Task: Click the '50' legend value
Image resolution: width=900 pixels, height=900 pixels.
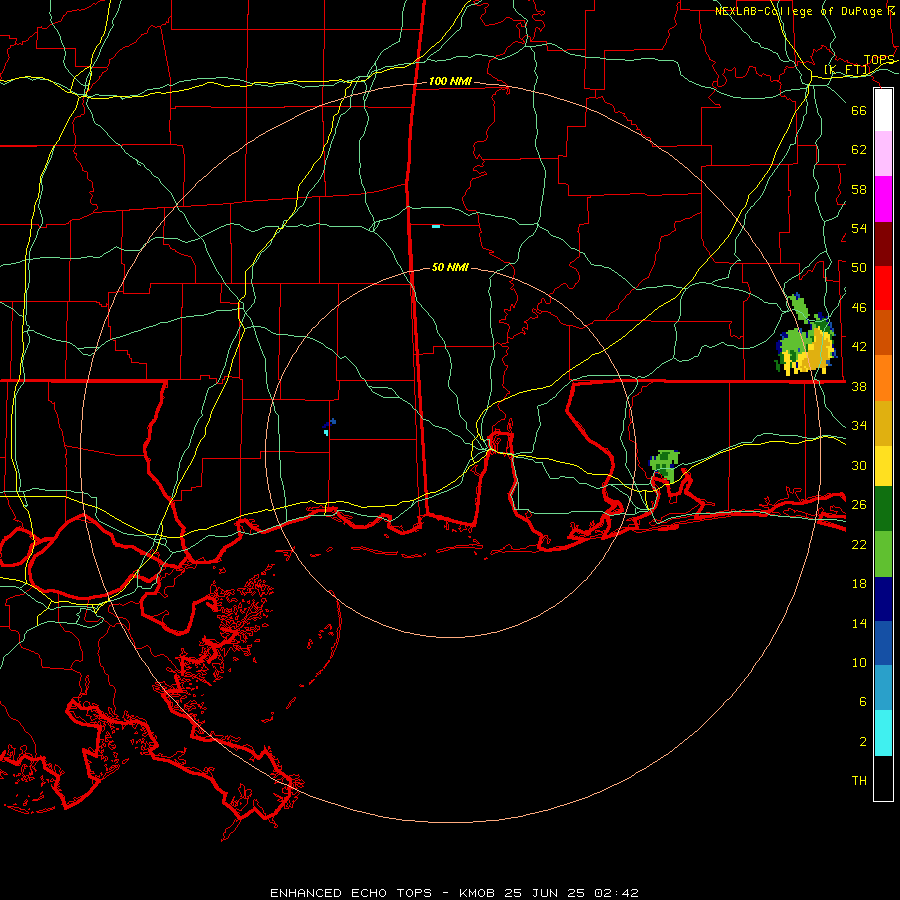Action: coord(859,268)
